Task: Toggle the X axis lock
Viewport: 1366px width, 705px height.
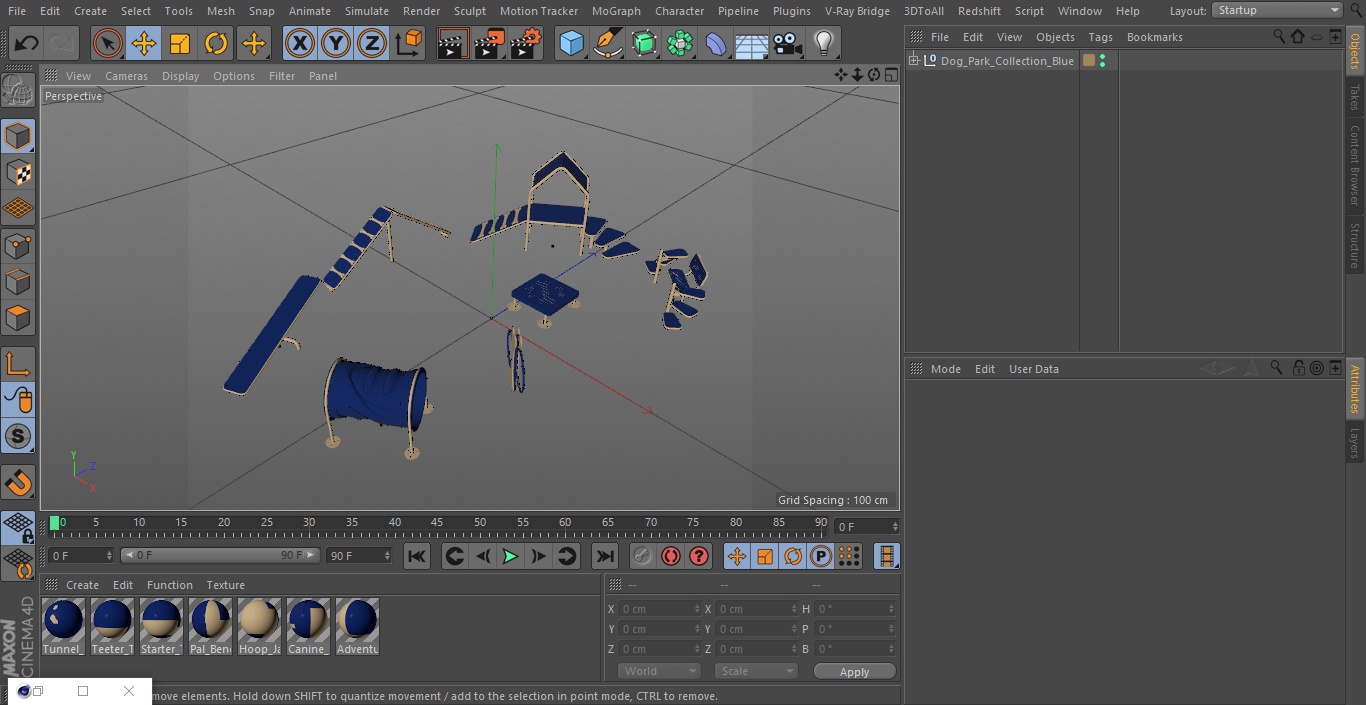Action: [300, 44]
